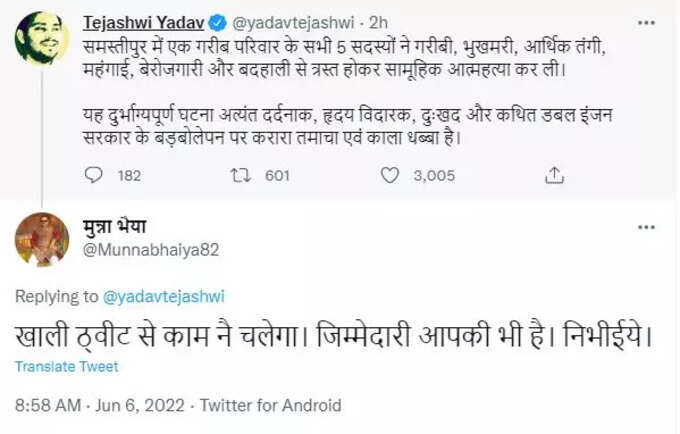Image resolution: width=680 pixels, height=434 pixels.
Task: Open three-dot menu on Tejashwi Yadav's tweet
Action: coord(646,23)
